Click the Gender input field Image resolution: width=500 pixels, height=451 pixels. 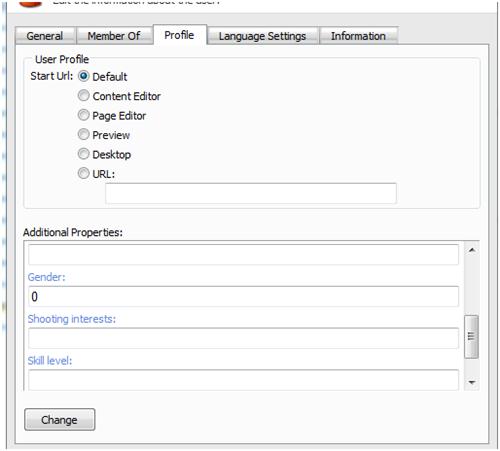[243, 296]
